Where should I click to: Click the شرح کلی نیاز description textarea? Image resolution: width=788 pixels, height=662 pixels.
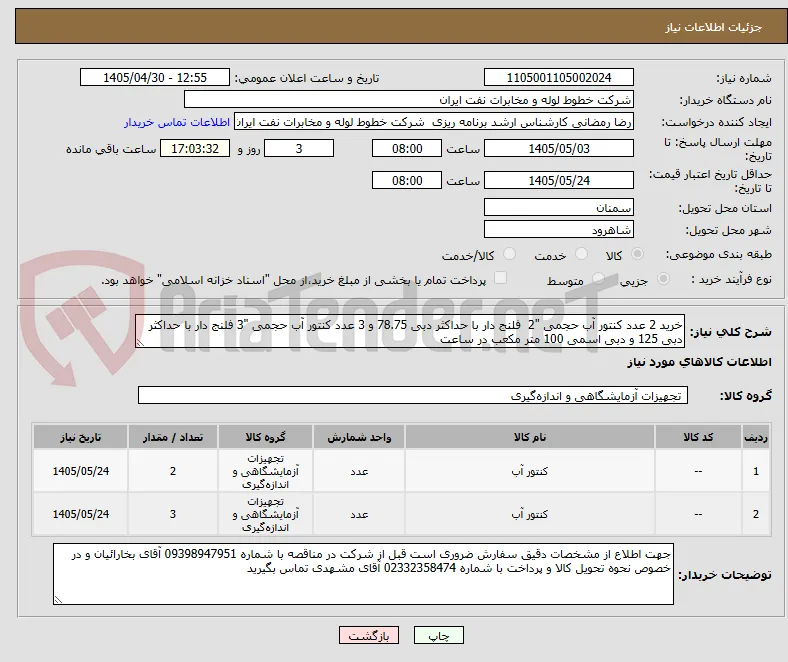click(410, 331)
